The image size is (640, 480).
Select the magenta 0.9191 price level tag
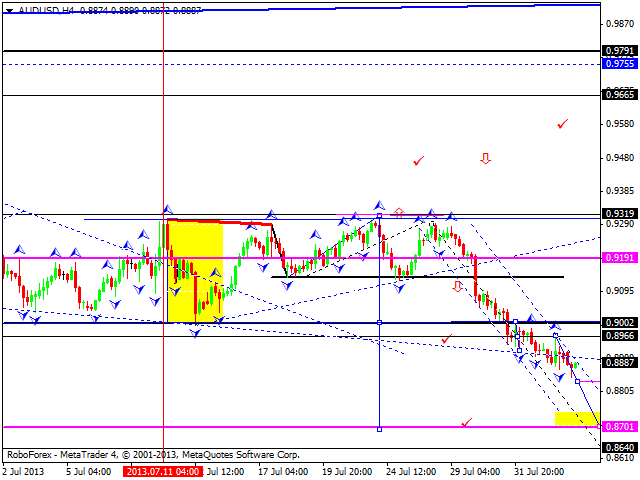click(x=619, y=257)
